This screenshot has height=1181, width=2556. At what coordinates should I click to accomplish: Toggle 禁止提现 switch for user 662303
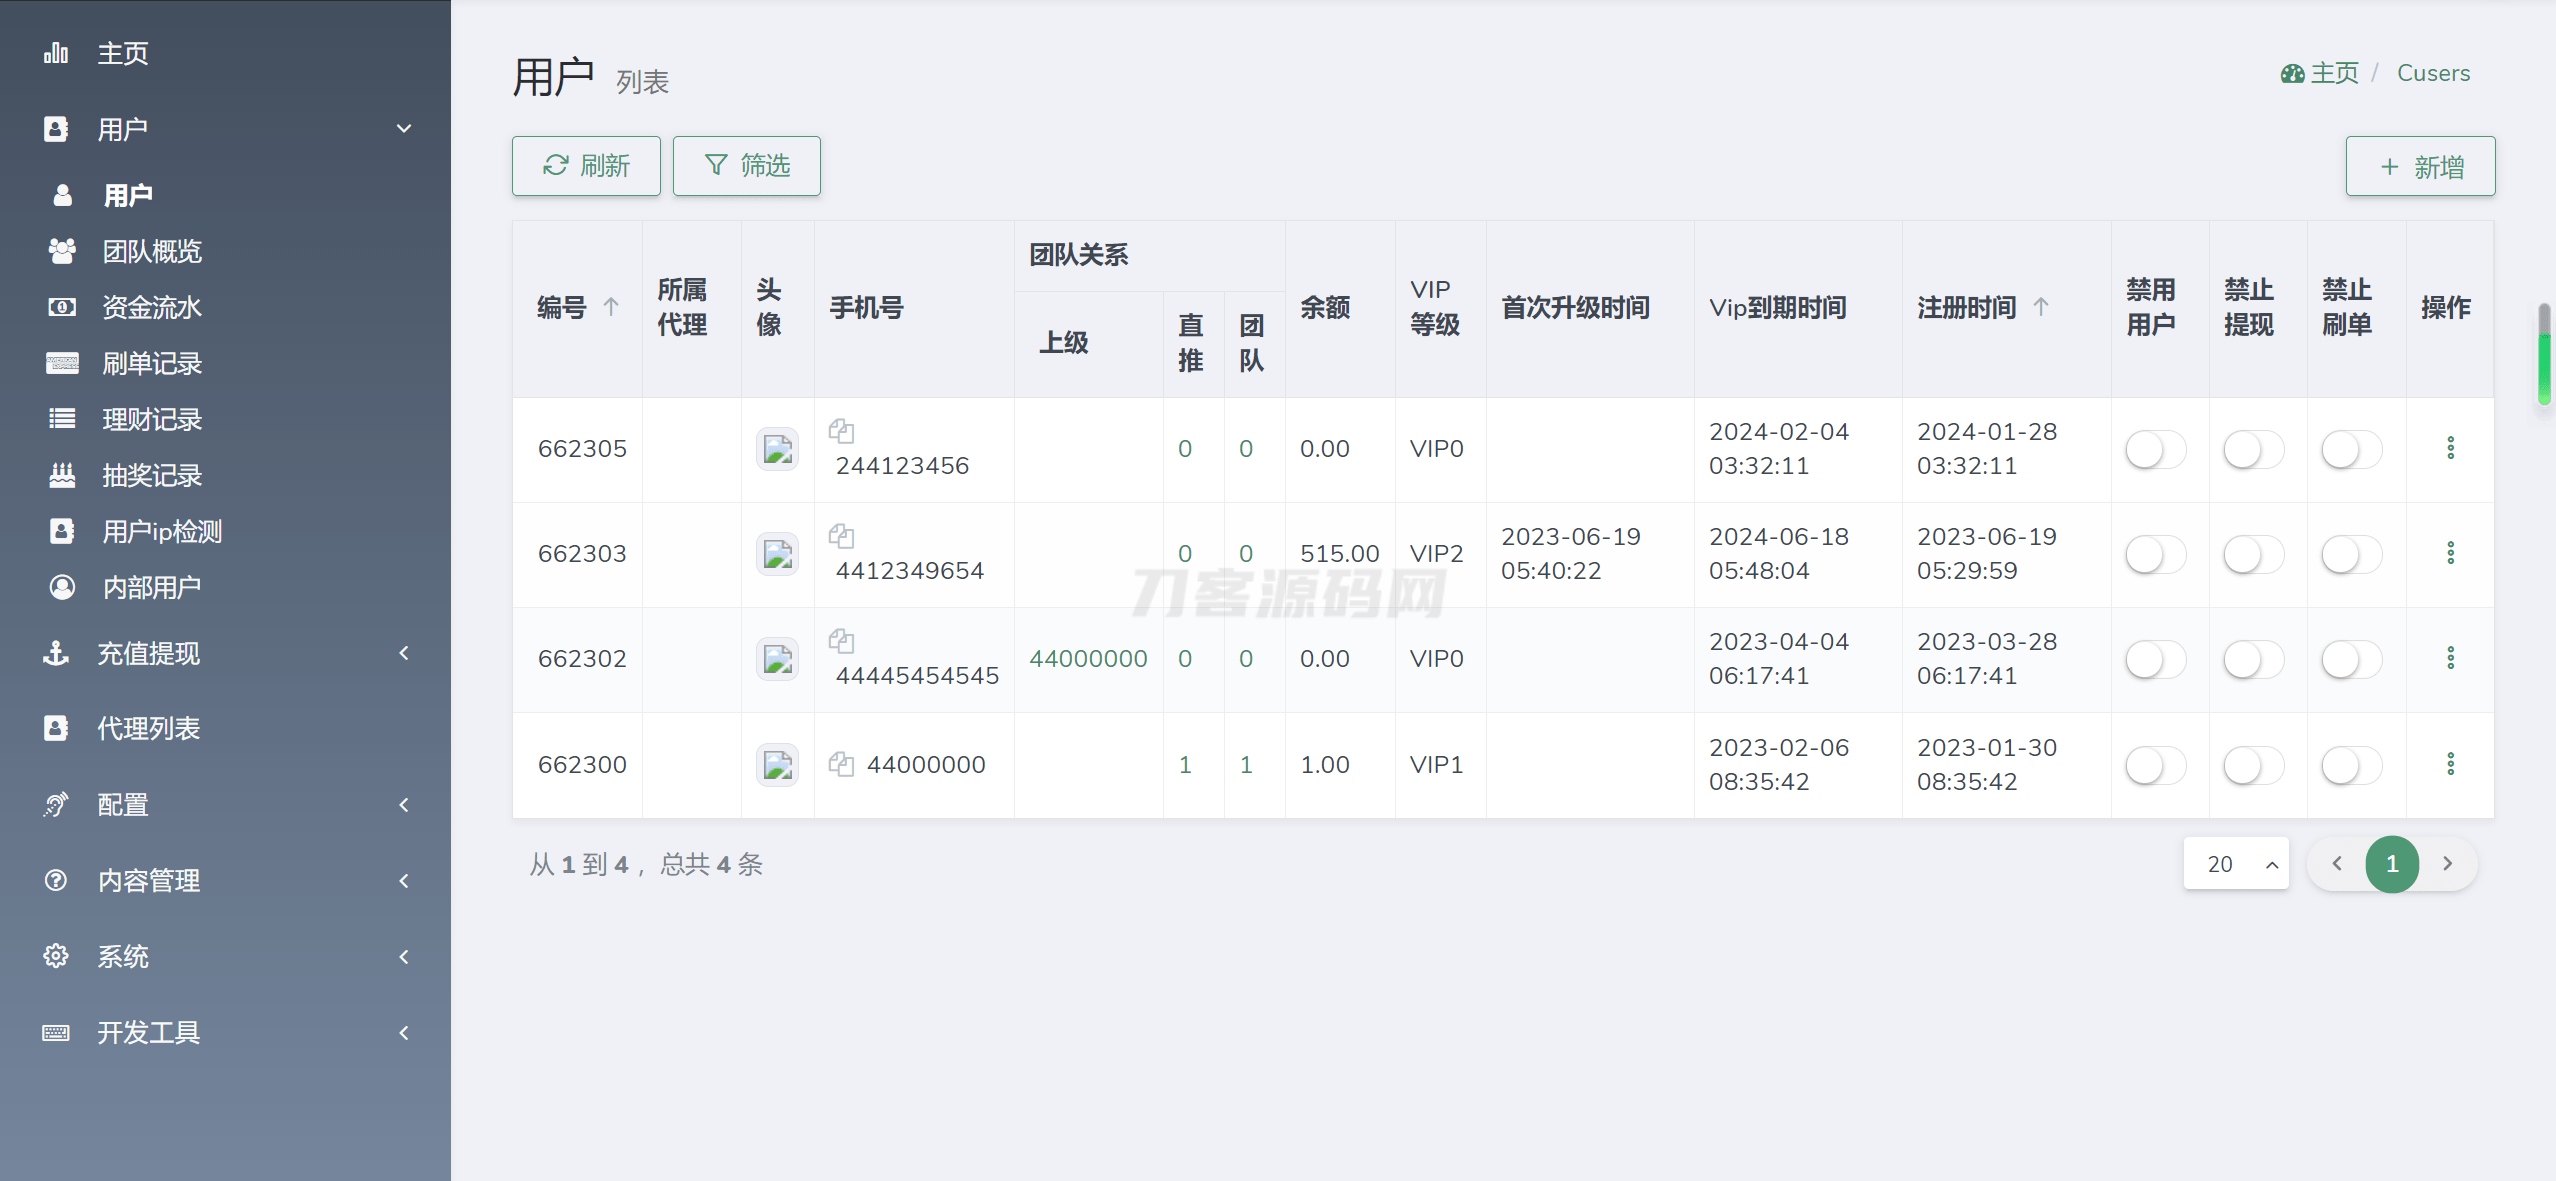2253,554
